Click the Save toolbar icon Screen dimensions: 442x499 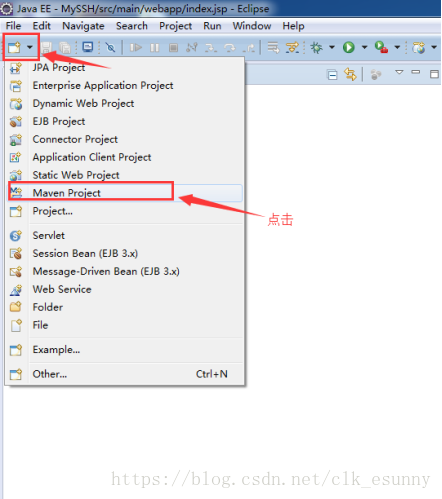pyautogui.click(x=47, y=47)
